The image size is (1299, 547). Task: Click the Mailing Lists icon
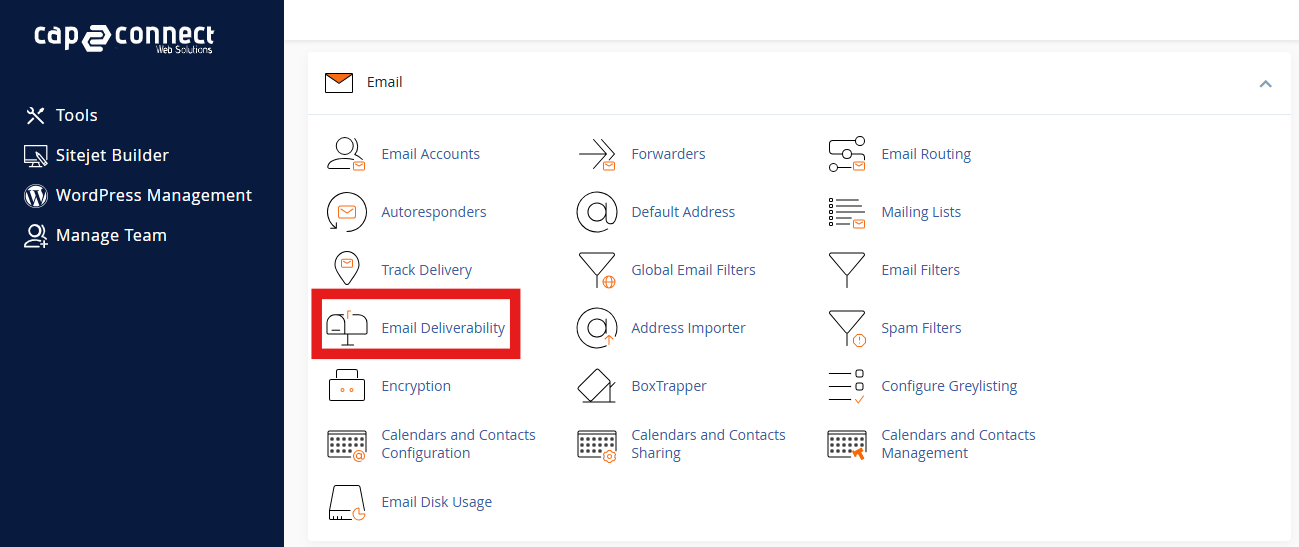click(847, 212)
